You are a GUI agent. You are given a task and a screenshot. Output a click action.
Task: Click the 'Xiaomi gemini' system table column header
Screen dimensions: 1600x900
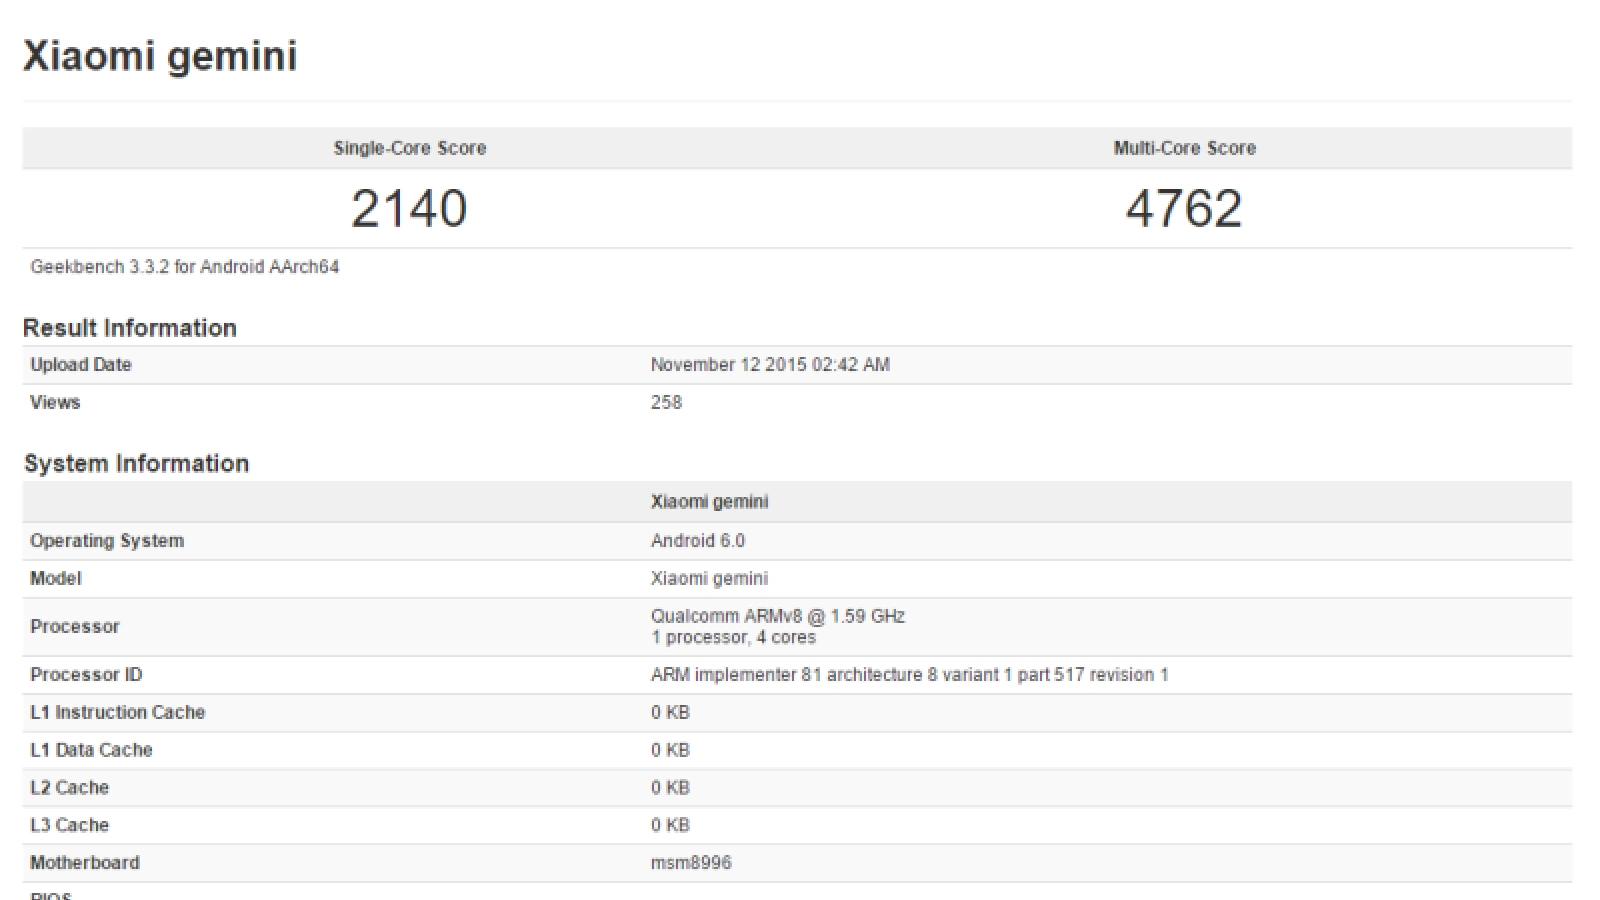(710, 502)
